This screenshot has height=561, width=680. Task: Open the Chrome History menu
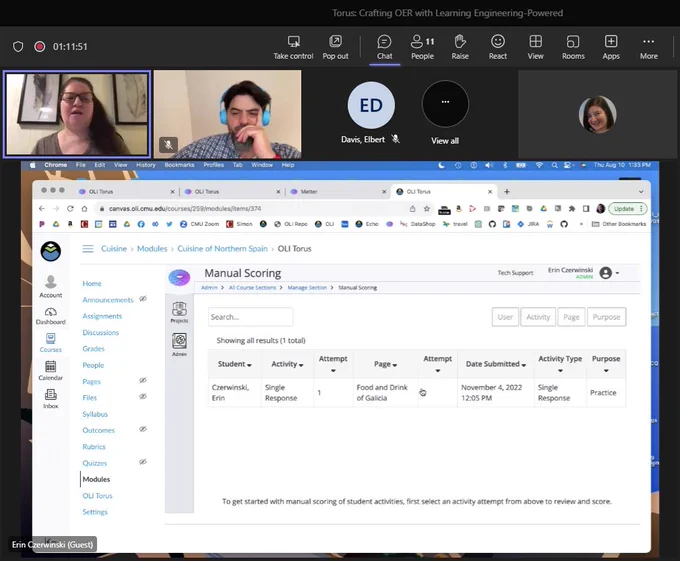(x=146, y=165)
